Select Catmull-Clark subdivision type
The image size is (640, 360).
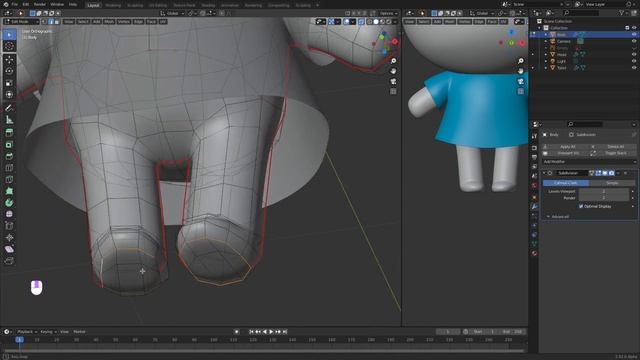click(565, 183)
